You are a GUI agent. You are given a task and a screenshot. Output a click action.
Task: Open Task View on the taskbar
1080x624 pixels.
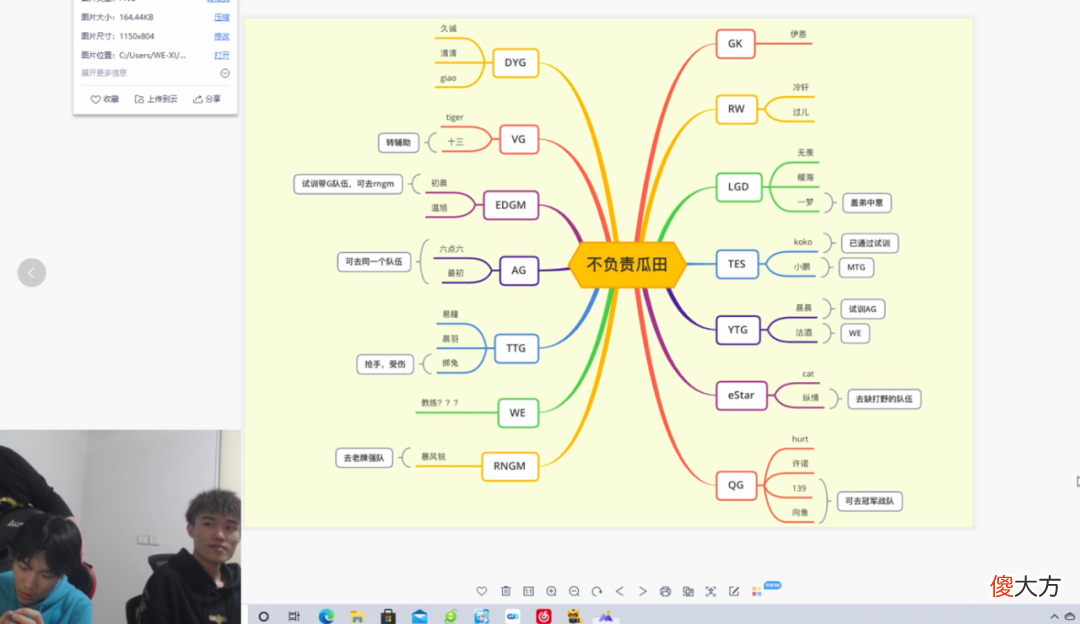[294, 616]
